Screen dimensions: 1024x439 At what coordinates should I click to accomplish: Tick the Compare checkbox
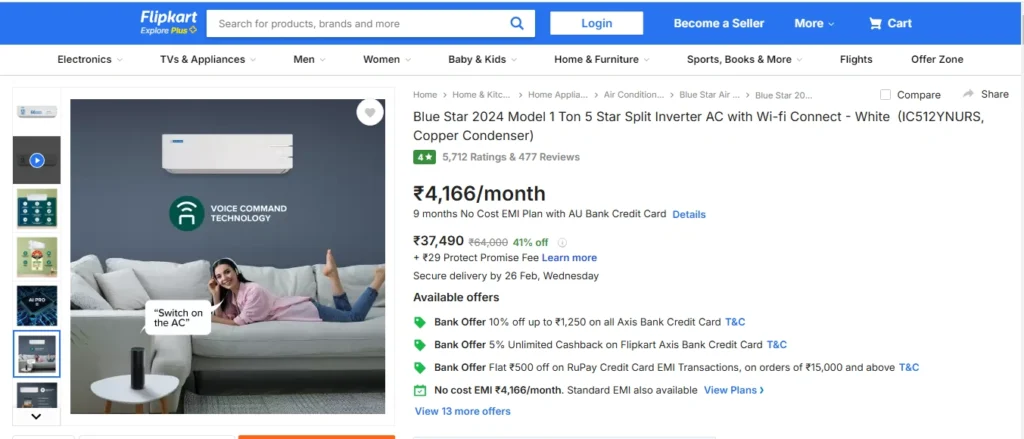(x=885, y=95)
